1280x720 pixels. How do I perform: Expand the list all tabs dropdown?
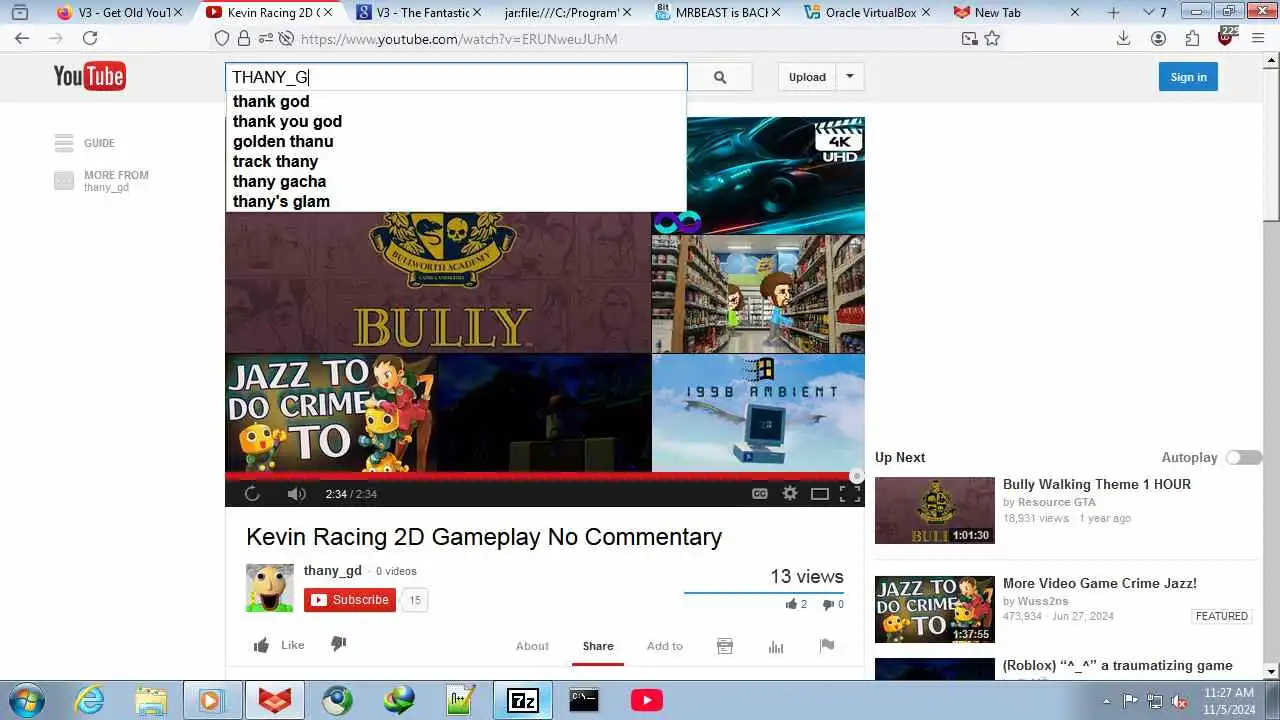pos(1149,13)
